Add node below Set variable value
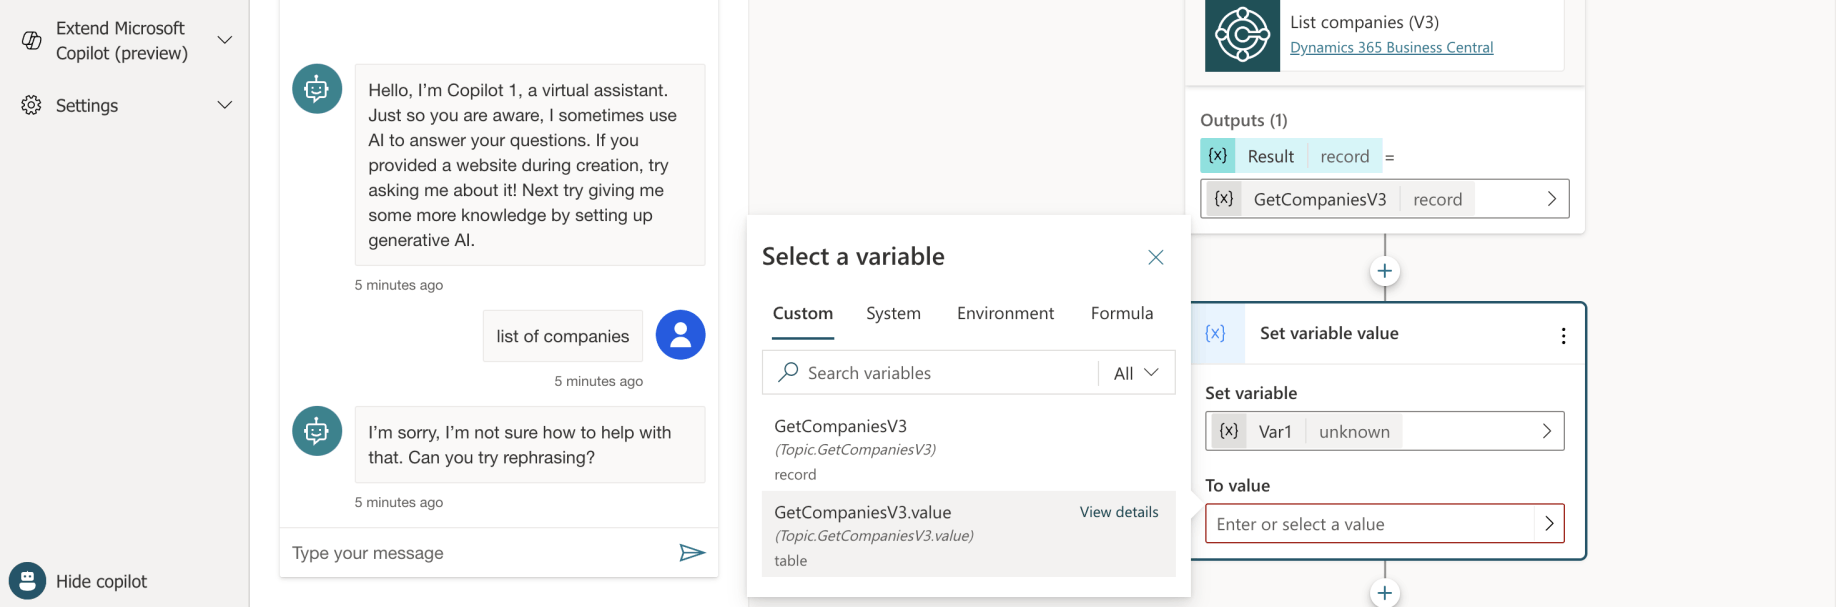1836x607 pixels. pos(1384,593)
